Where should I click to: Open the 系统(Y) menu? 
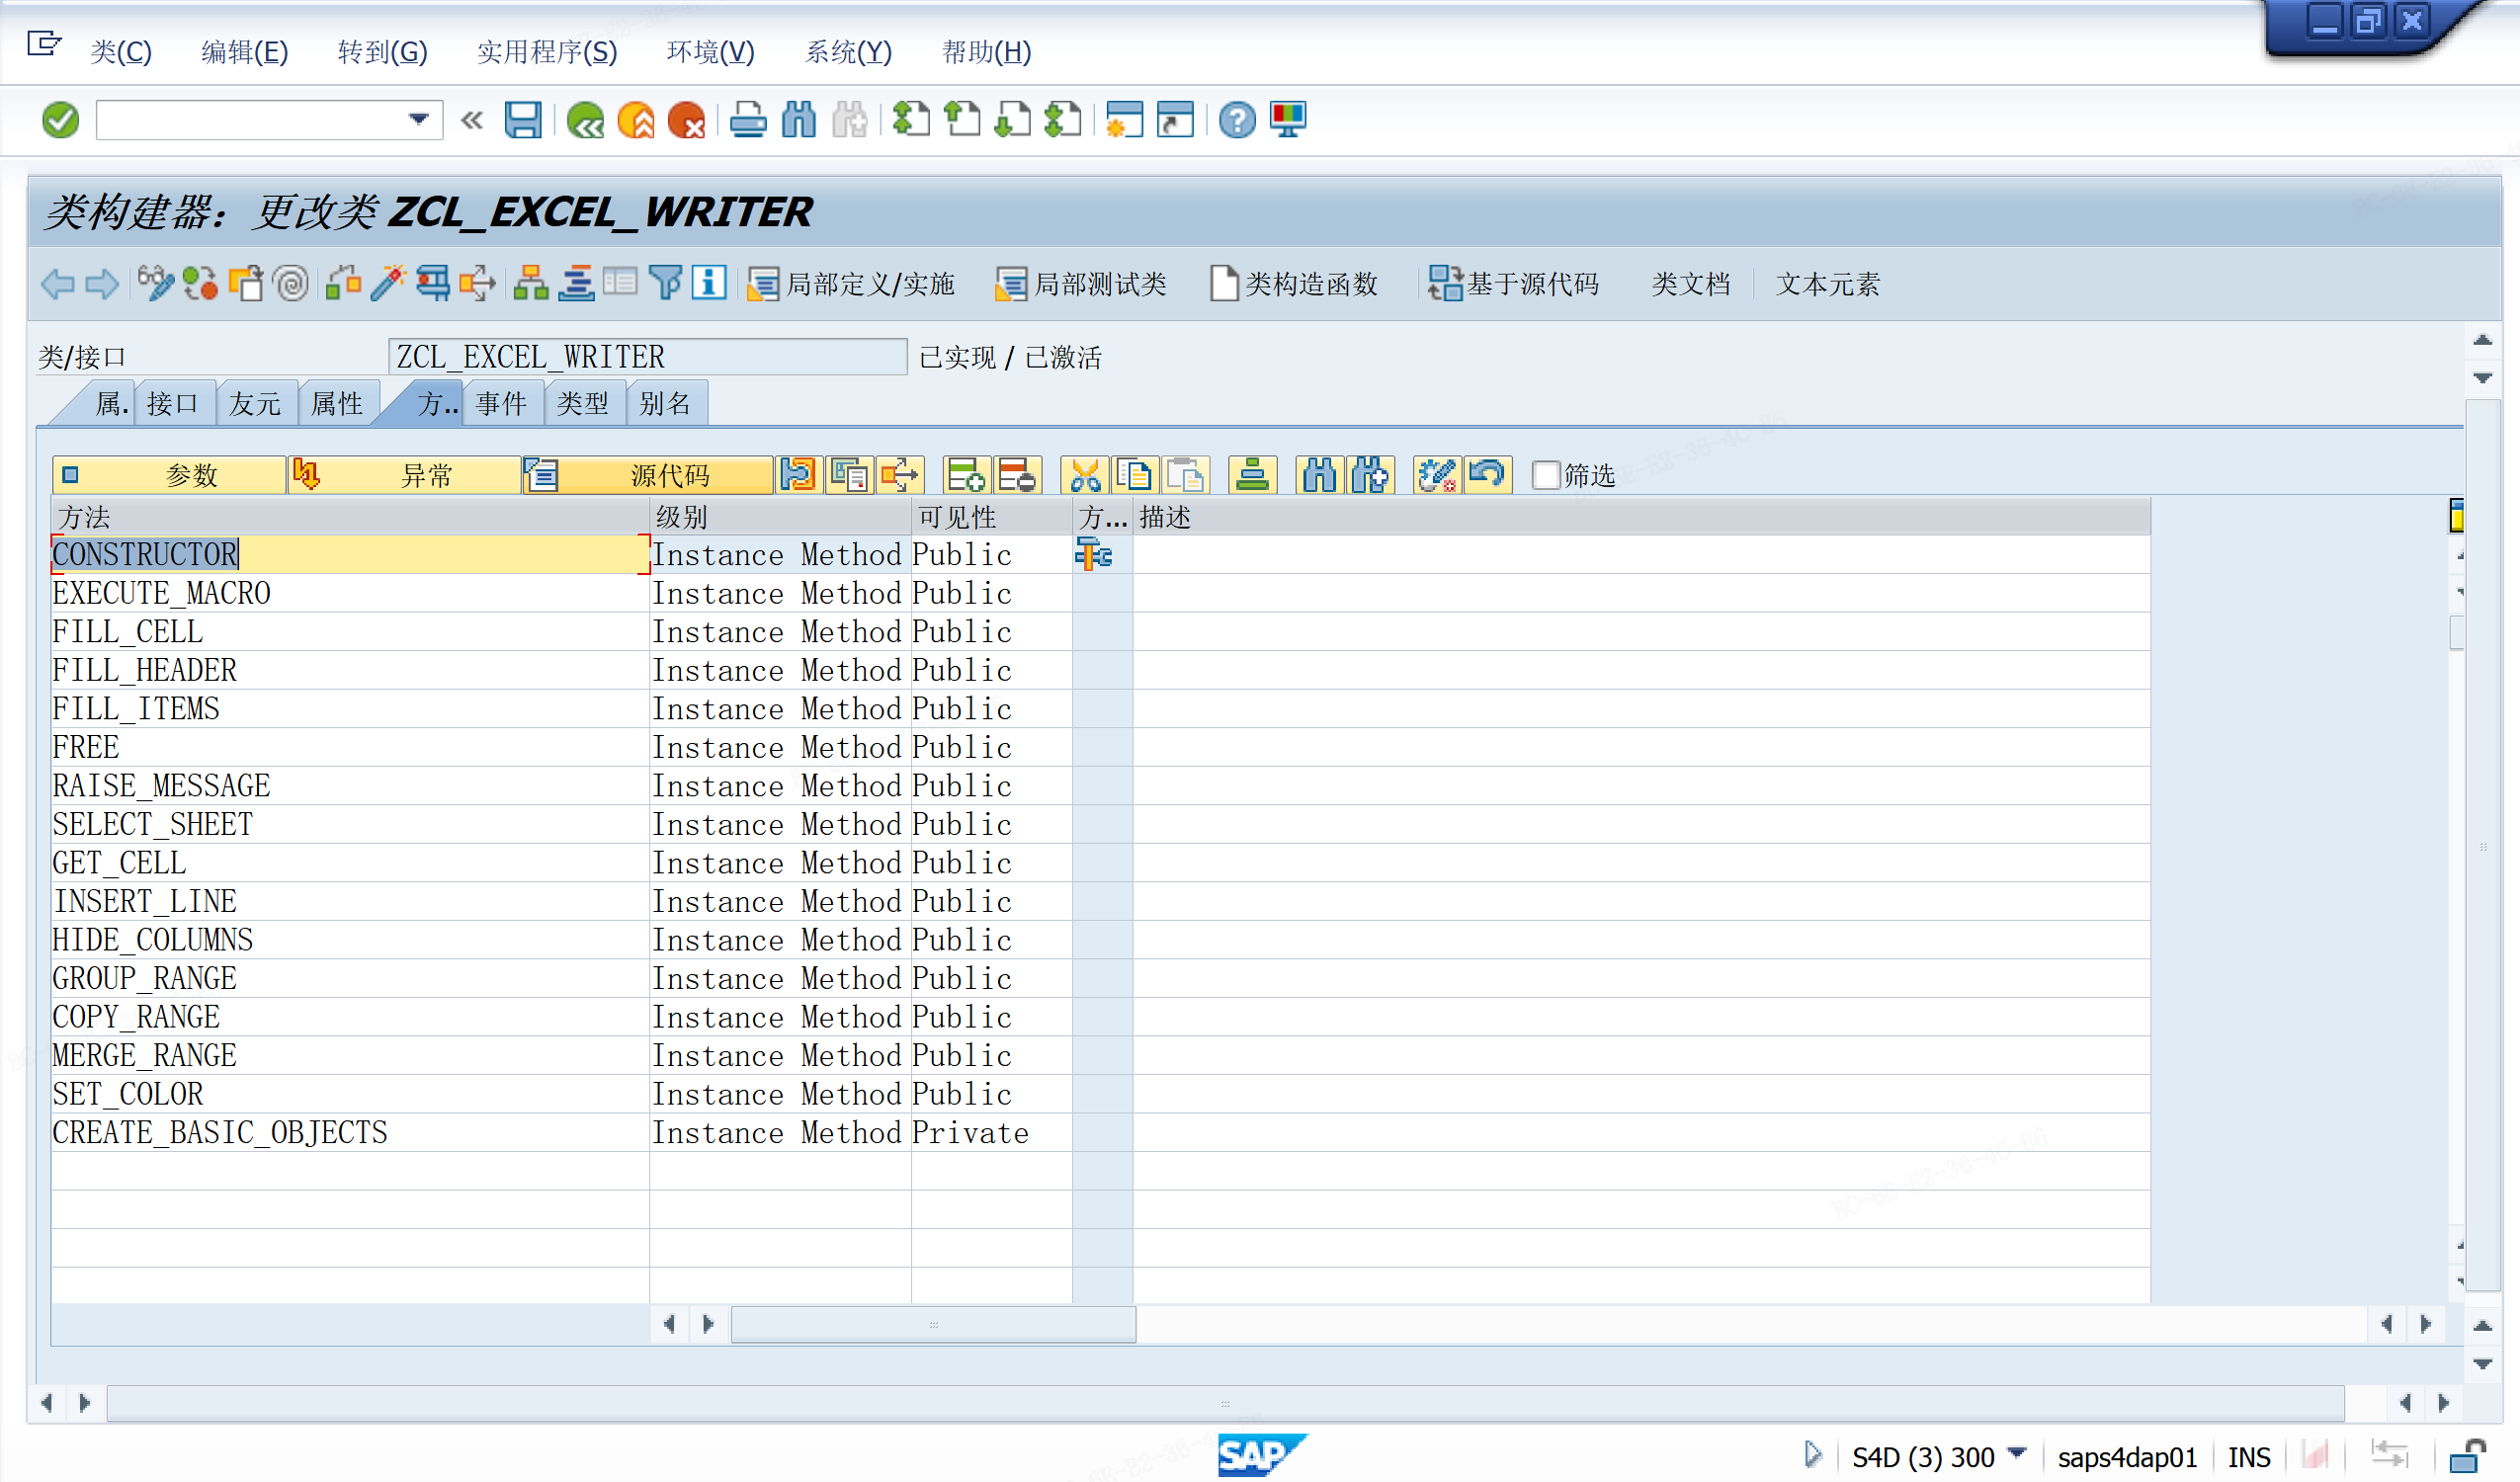pyautogui.click(x=848, y=52)
